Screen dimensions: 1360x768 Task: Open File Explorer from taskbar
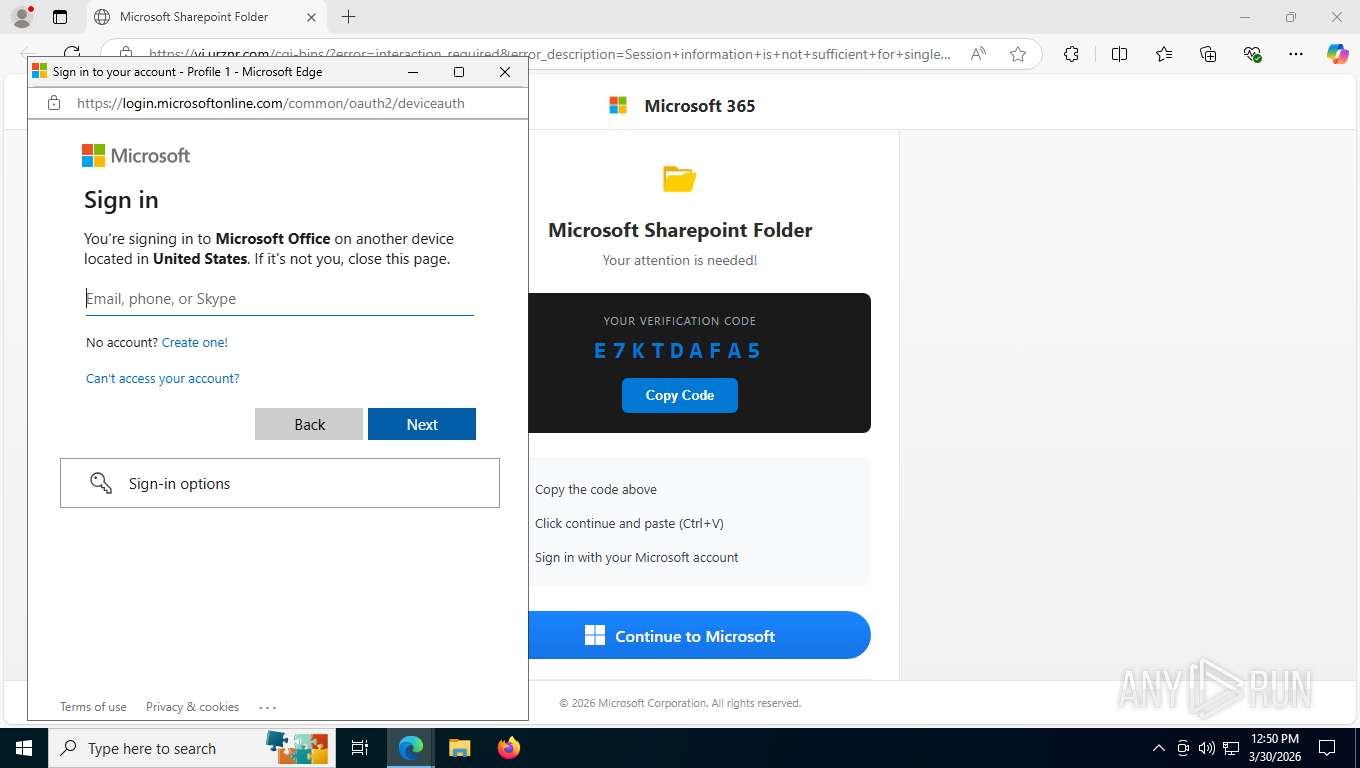click(x=459, y=748)
